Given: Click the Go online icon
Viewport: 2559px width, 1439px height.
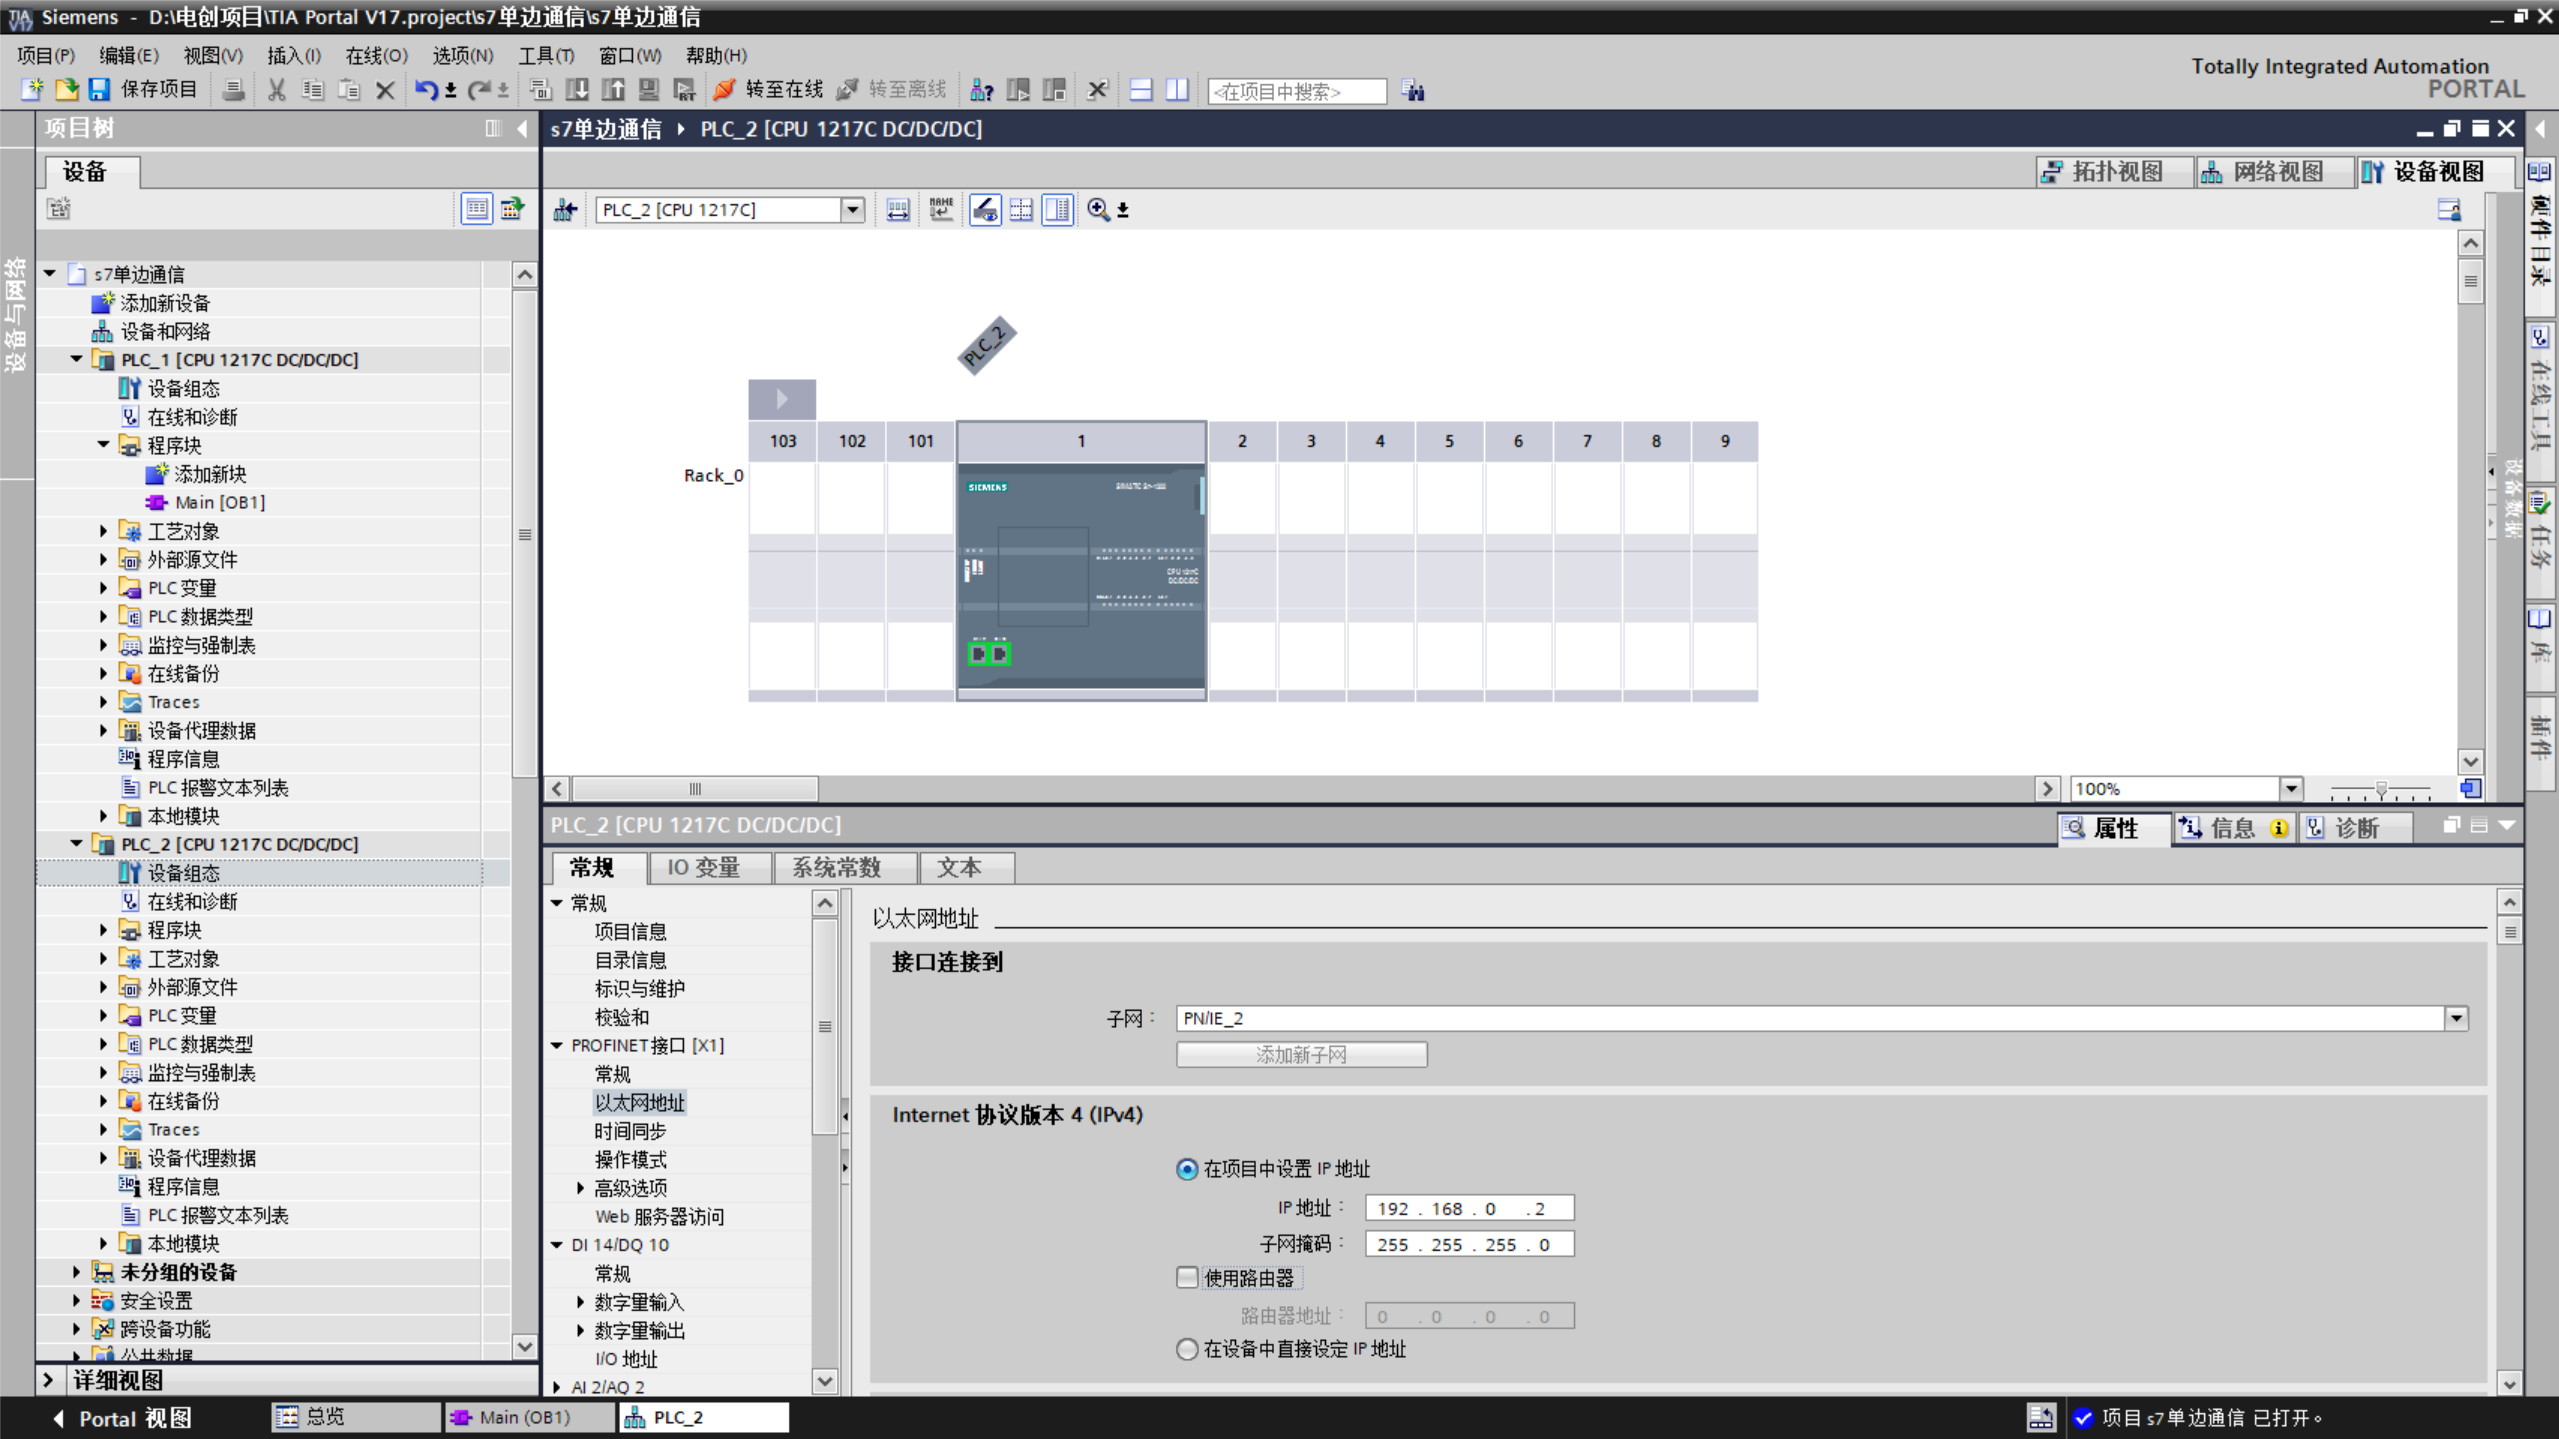Looking at the screenshot, I should pyautogui.click(x=725, y=90).
